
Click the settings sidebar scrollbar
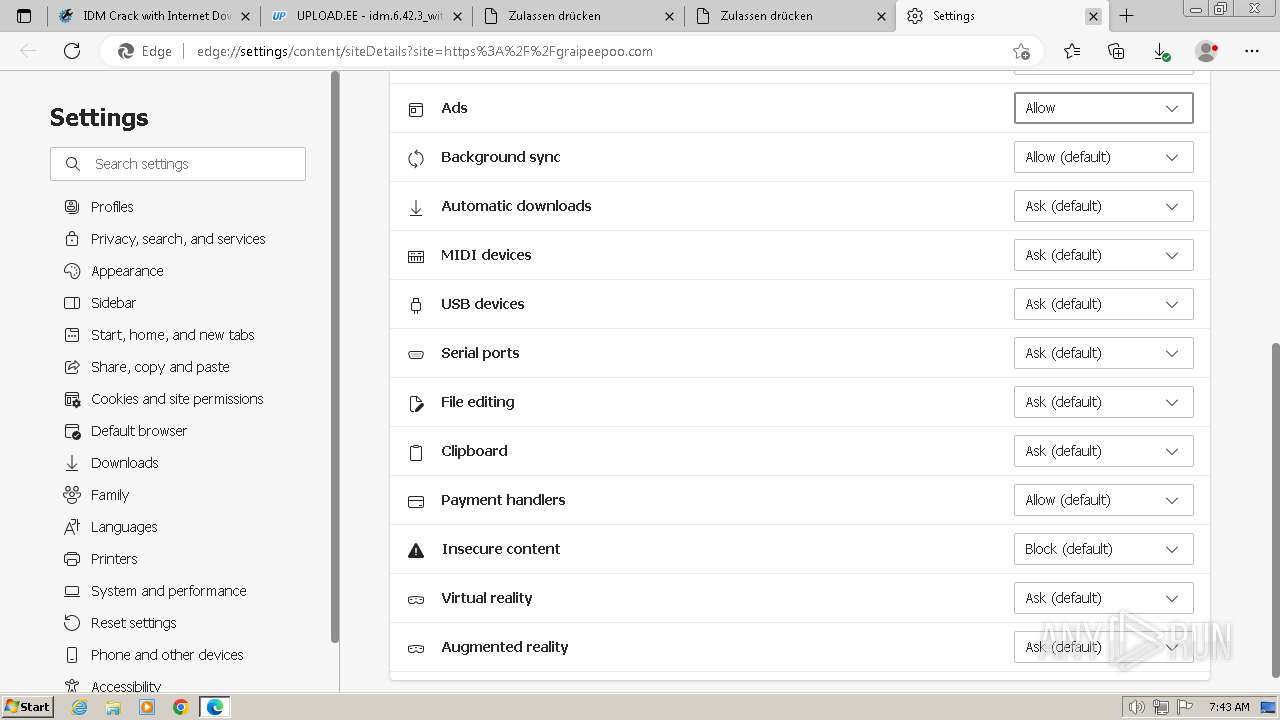335,357
